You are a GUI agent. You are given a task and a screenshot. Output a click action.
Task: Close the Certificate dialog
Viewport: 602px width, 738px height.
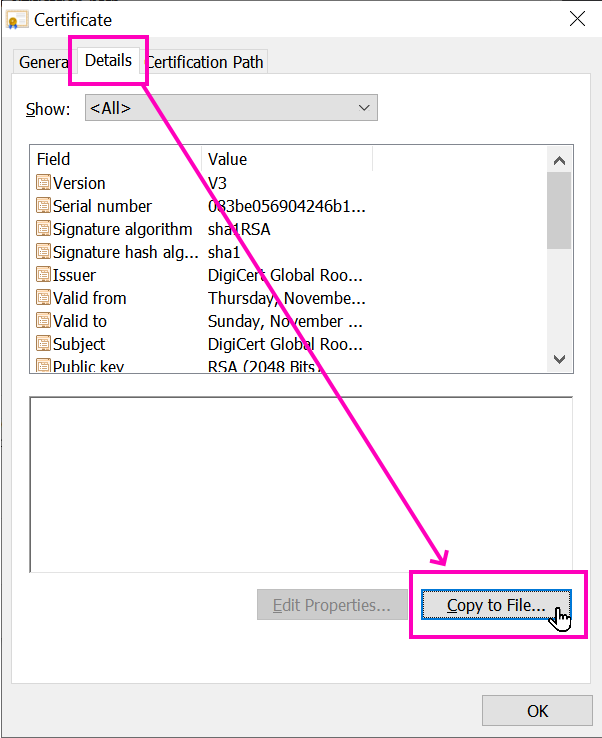pyautogui.click(x=577, y=19)
